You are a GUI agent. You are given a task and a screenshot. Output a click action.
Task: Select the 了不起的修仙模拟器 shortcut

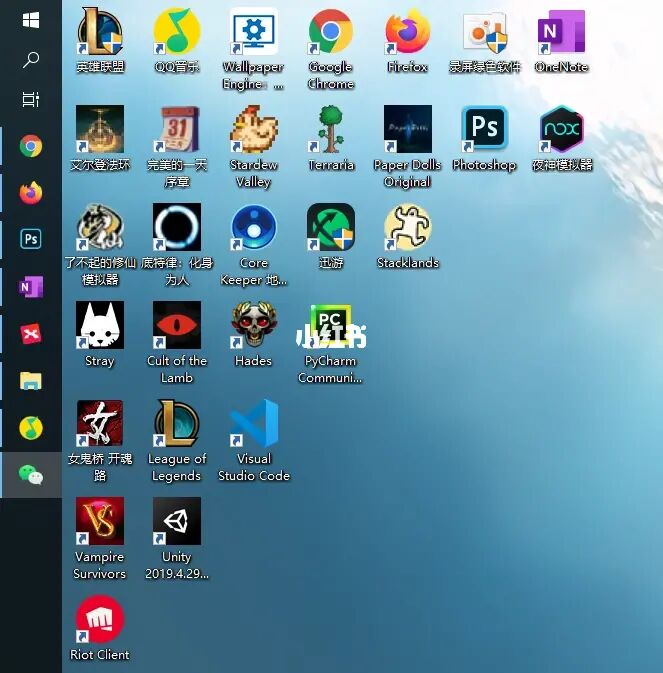(x=100, y=227)
